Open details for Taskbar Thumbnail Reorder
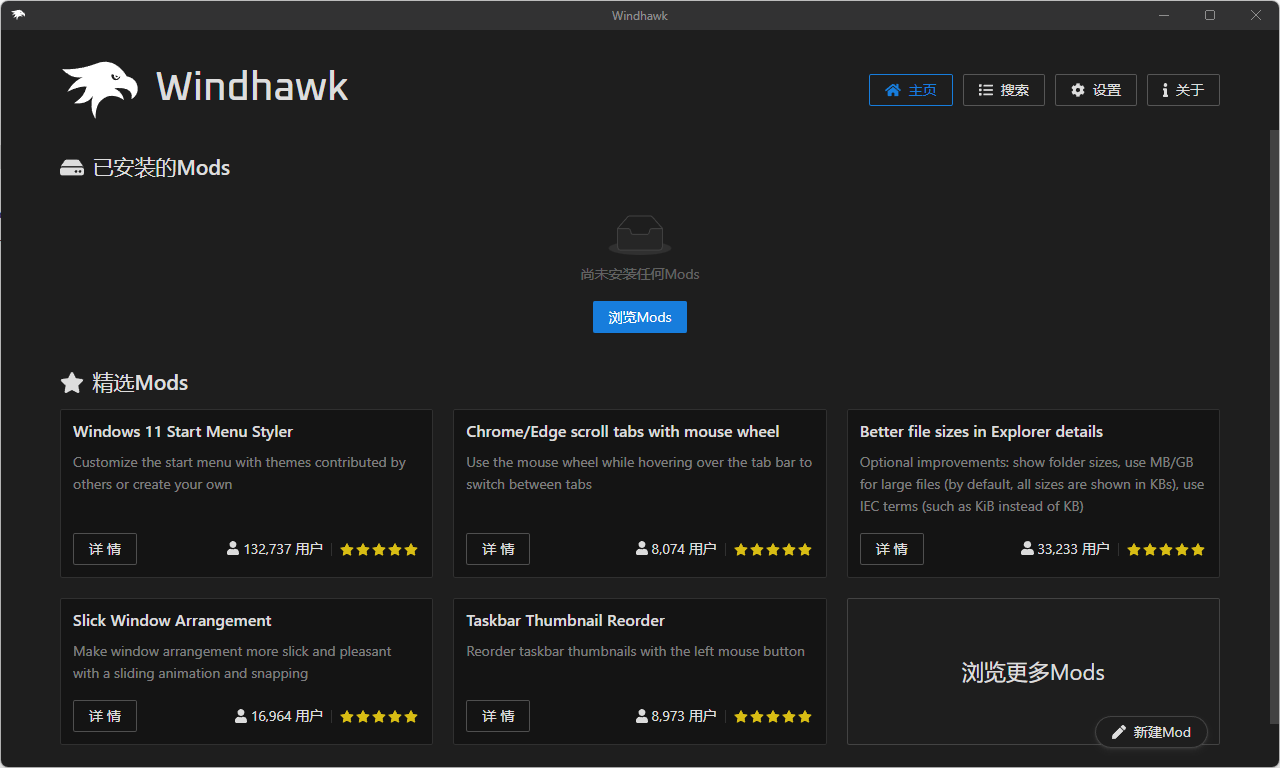The height and width of the screenshot is (768, 1280). pyautogui.click(x=498, y=716)
